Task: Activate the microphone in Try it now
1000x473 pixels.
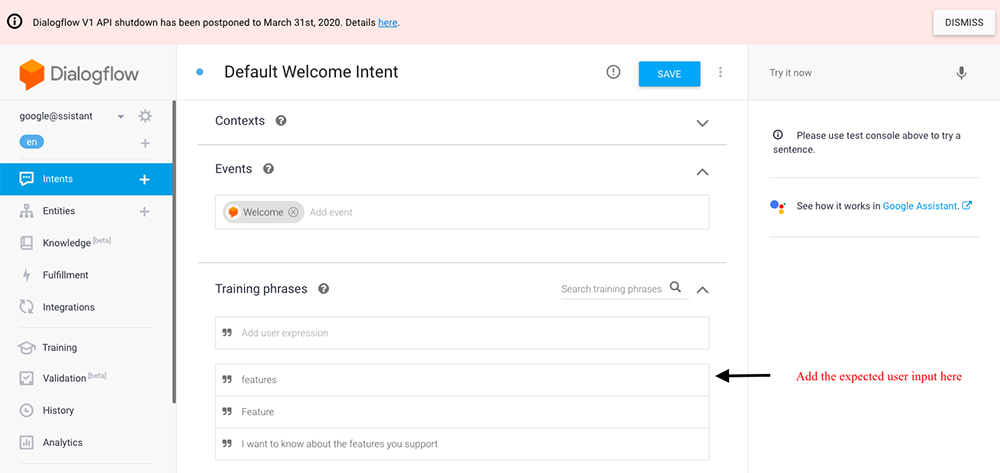Action: click(961, 73)
